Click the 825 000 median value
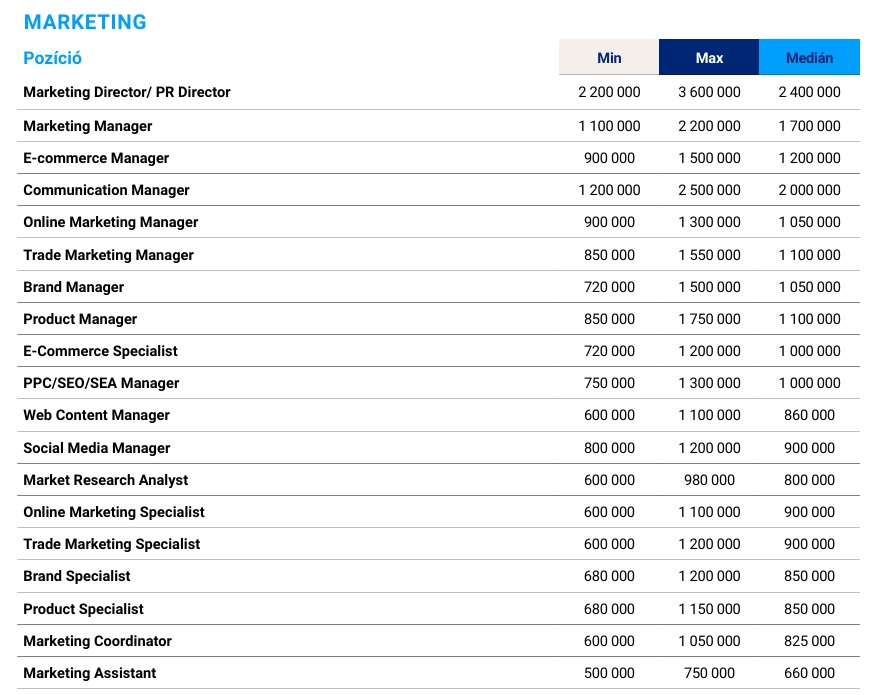The width and height of the screenshot is (889, 695). 809,641
